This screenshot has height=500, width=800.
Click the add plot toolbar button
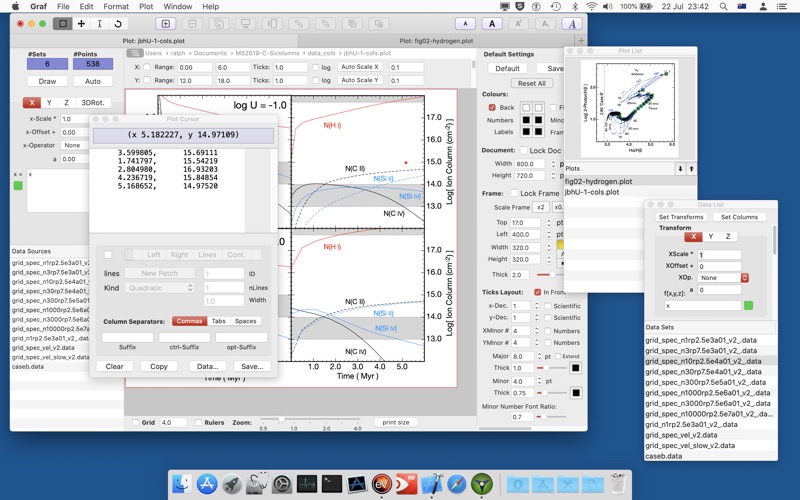tap(163, 23)
